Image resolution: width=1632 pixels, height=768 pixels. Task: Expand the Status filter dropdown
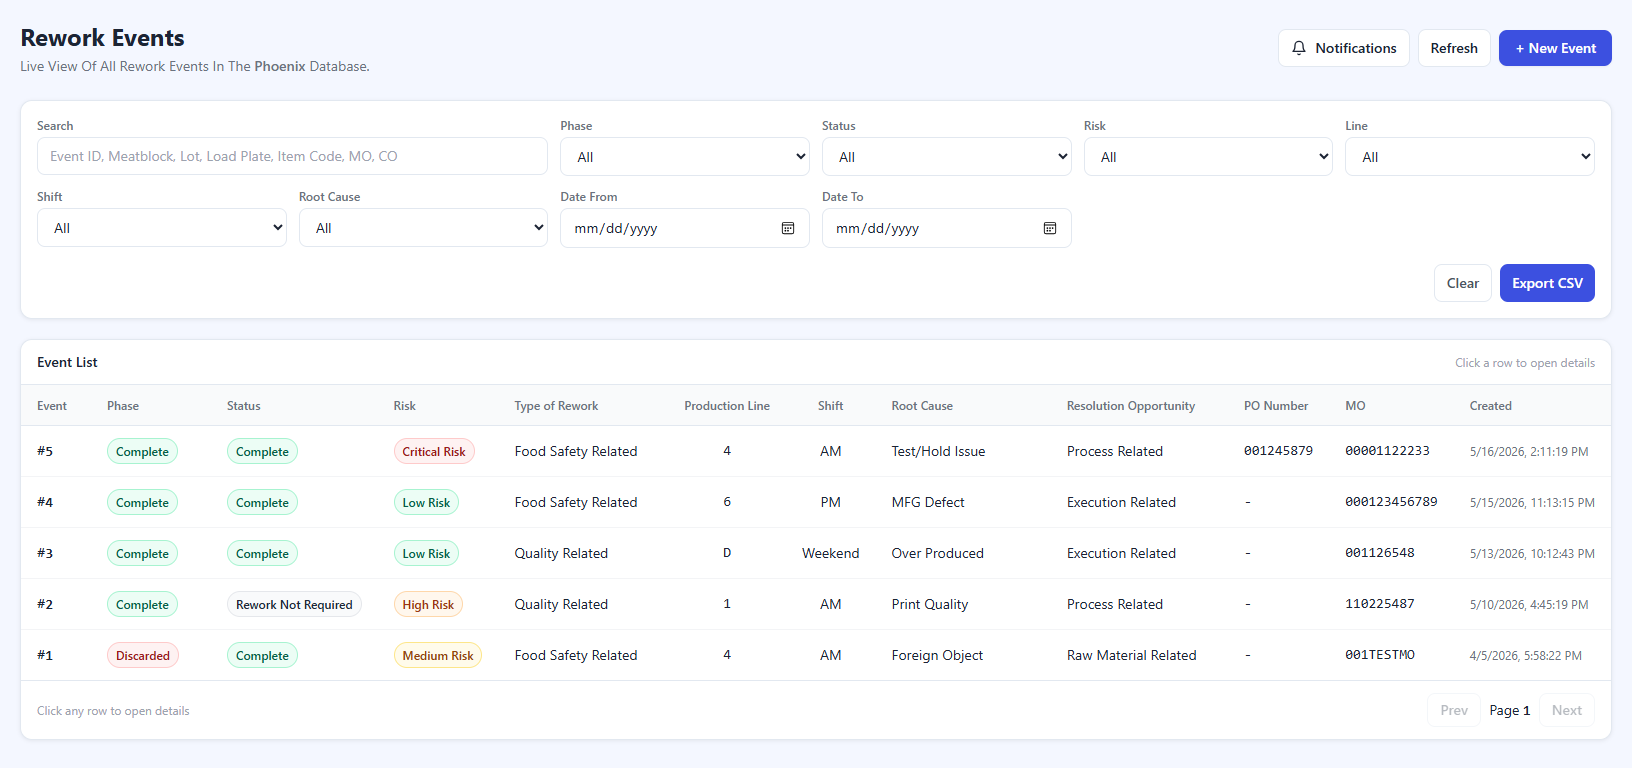pyautogui.click(x=947, y=157)
